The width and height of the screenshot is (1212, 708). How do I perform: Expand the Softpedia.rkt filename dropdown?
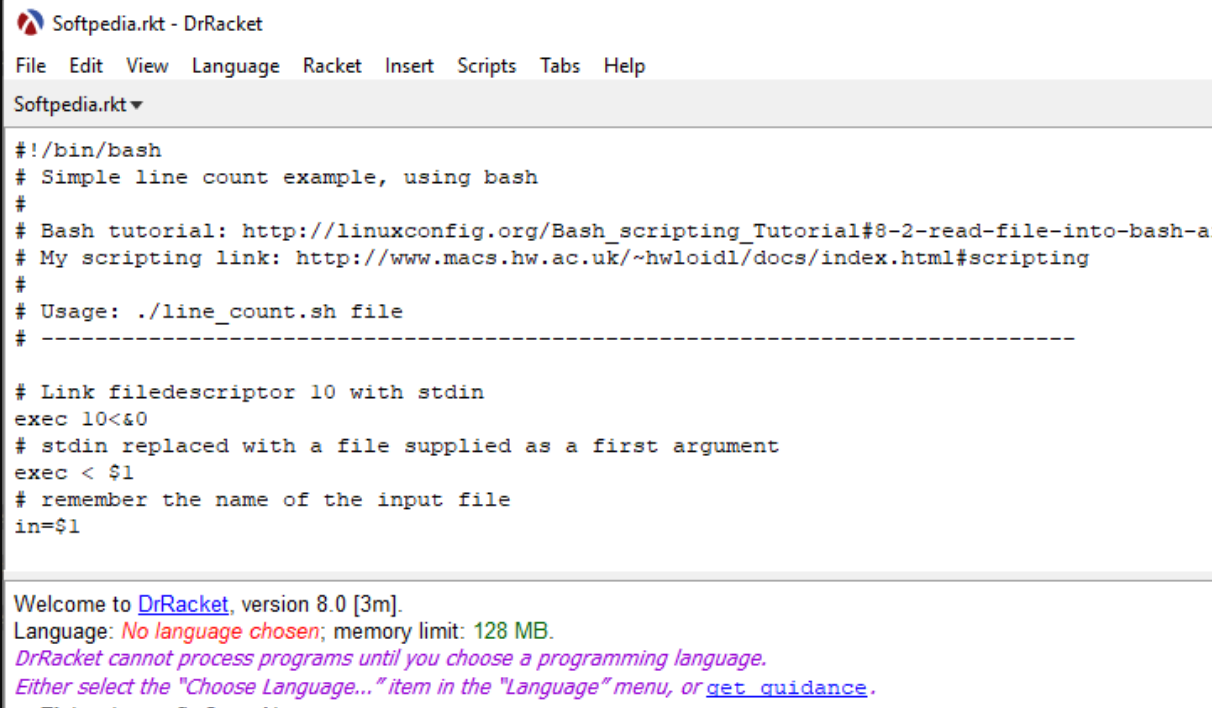coord(137,102)
